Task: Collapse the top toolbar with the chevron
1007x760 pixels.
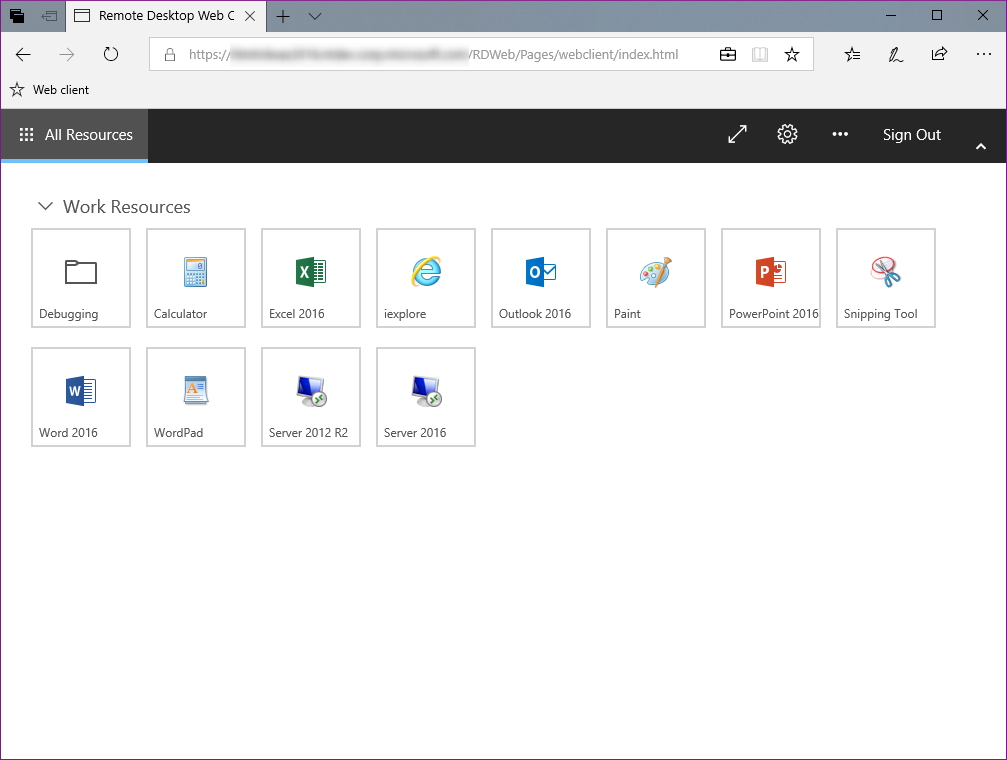Action: click(981, 145)
